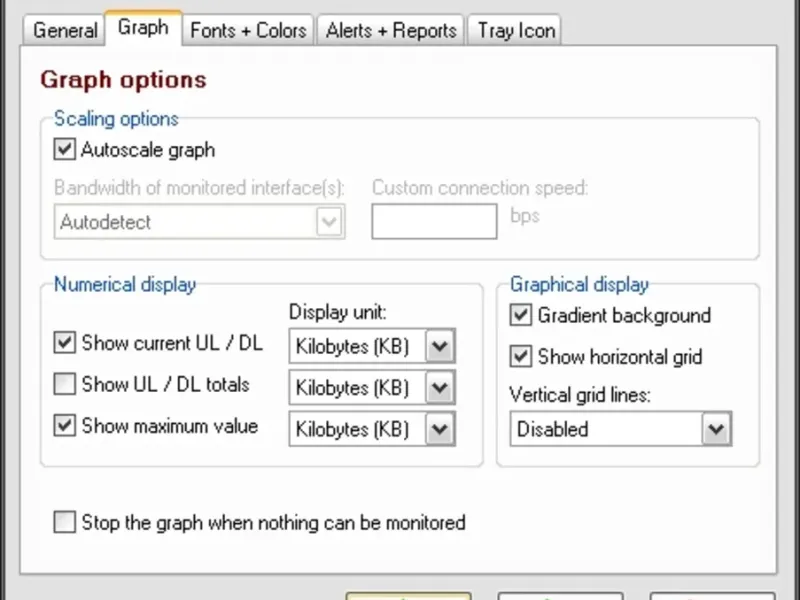800x600 pixels.
Task: Select the Tray Icon tab
Action: pyautogui.click(x=516, y=30)
